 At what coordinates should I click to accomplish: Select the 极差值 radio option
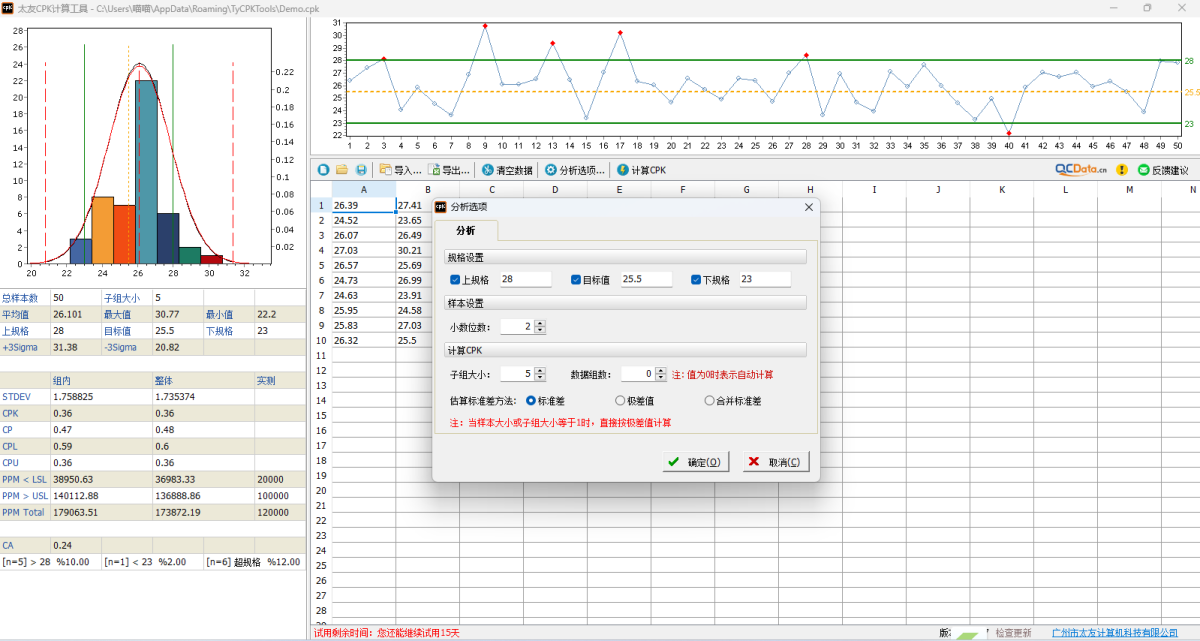620,401
